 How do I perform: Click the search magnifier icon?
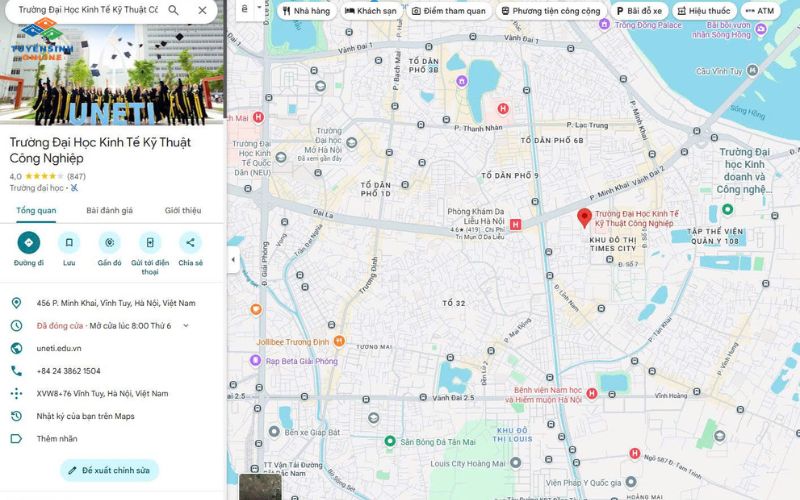pos(173,10)
